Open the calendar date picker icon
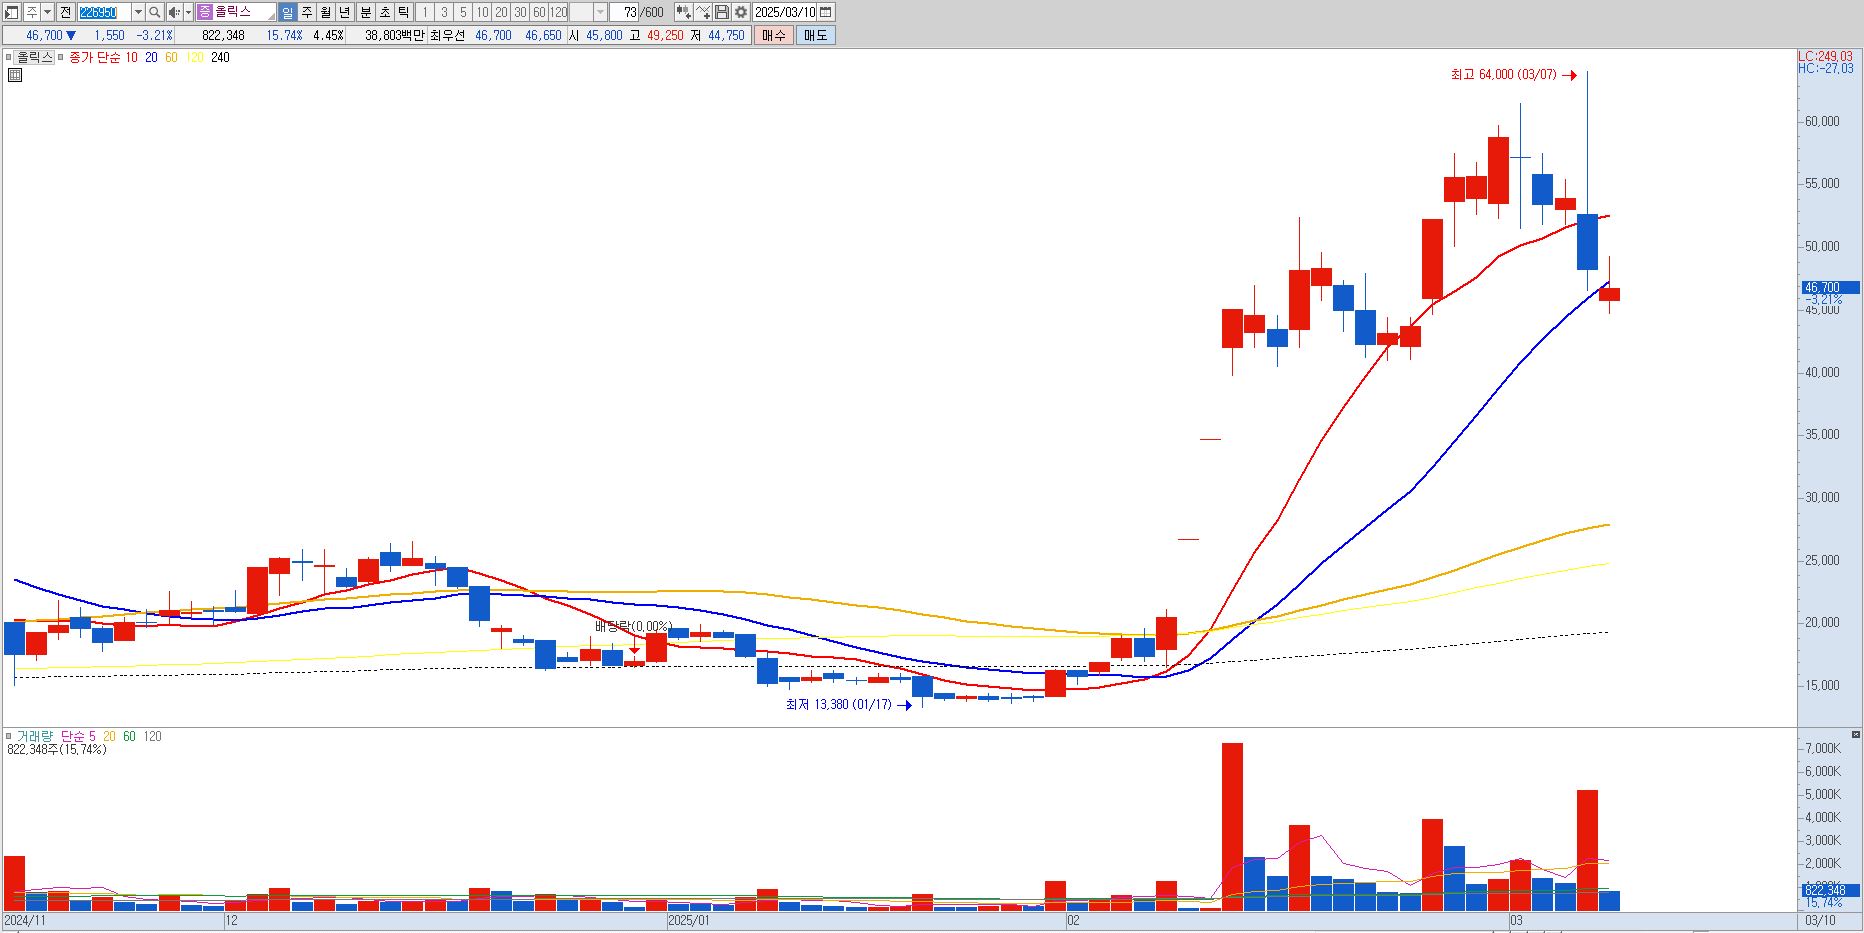Image resolution: width=1864 pixels, height=933 pixels. click(x=826, y=12)
